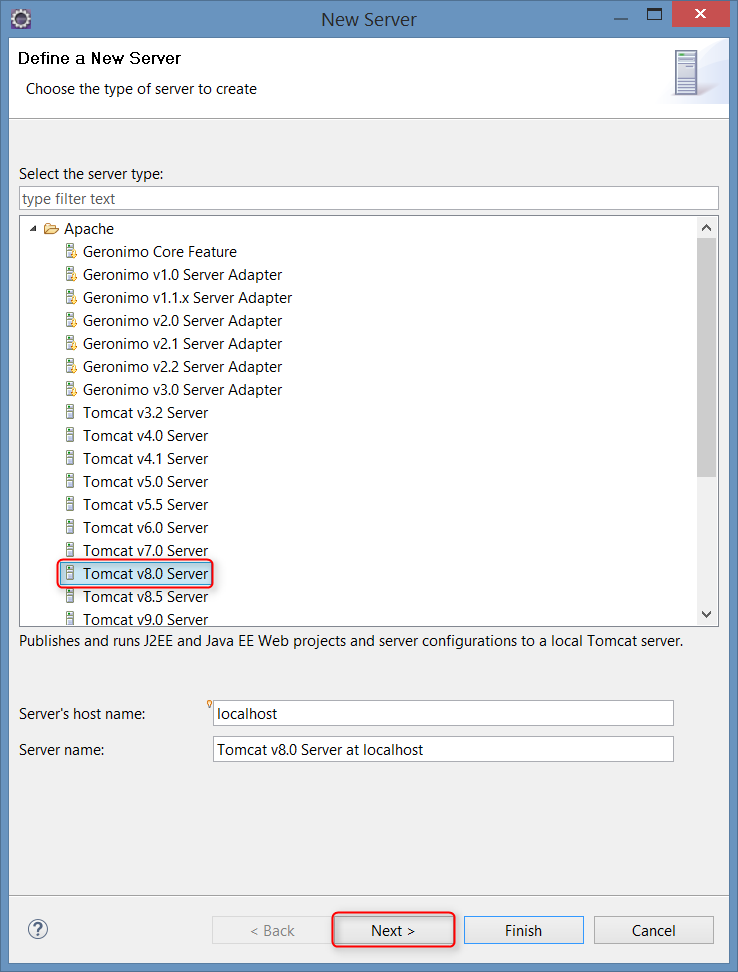
Task: Click the Tomcat v4.1 Server icon
Action: [x=70, y=457]
